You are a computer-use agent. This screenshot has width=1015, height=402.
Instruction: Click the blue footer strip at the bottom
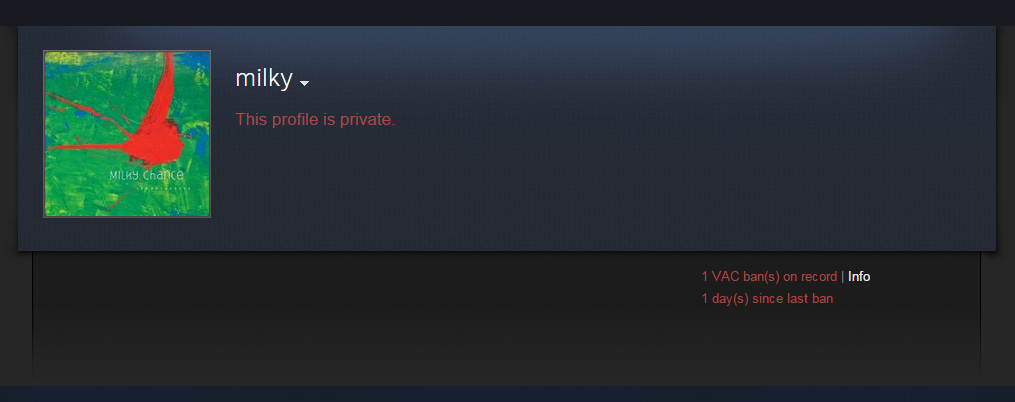point(508,394)
